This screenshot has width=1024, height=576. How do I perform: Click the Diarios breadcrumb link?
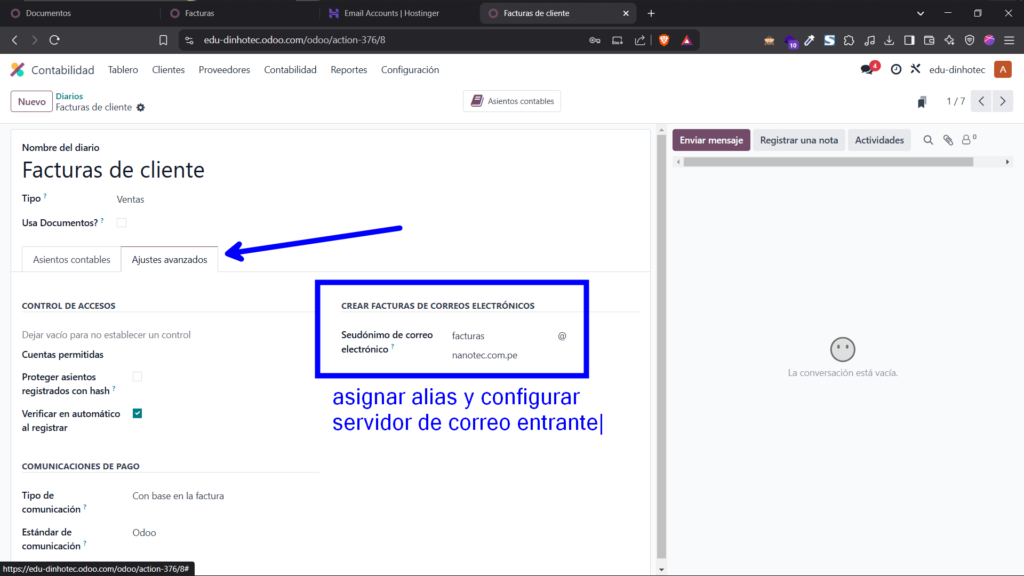[x=69, y=96]
